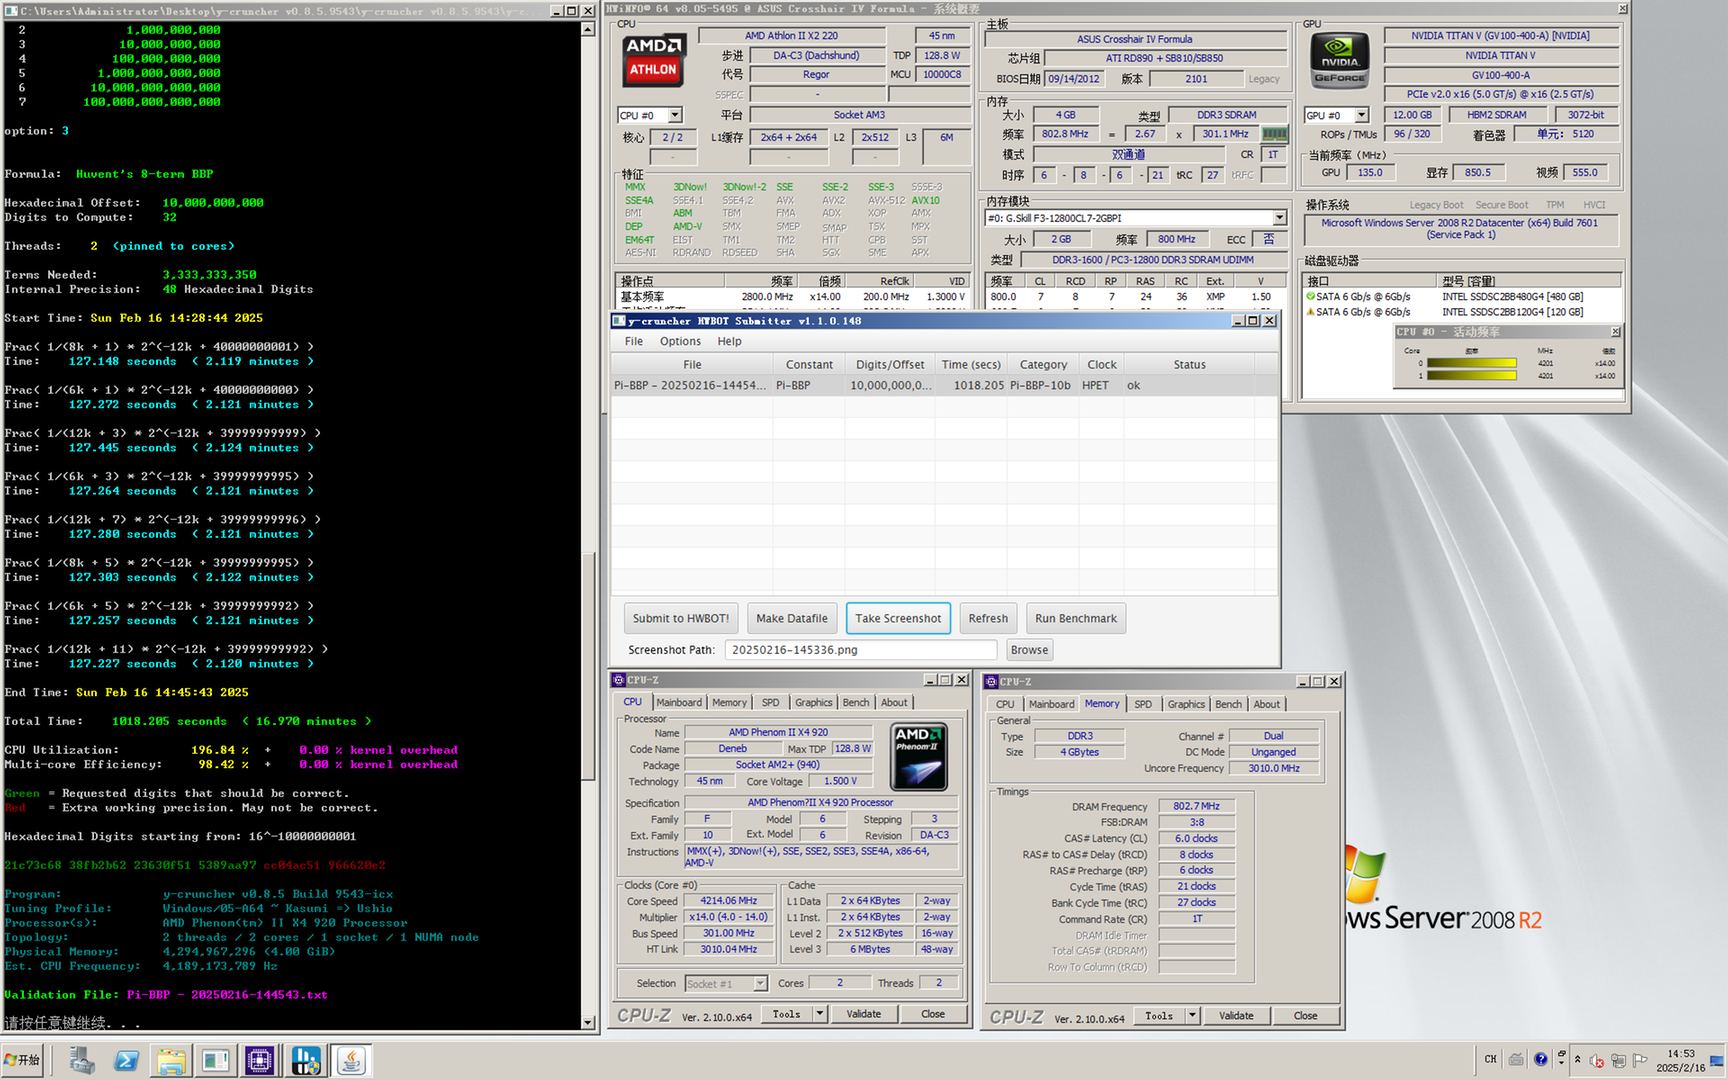The height and width of the screenshot is (1080, 1728).
Task: Open the CPU #0 dropdown in HWiNFO
Action: pos(675,115)
